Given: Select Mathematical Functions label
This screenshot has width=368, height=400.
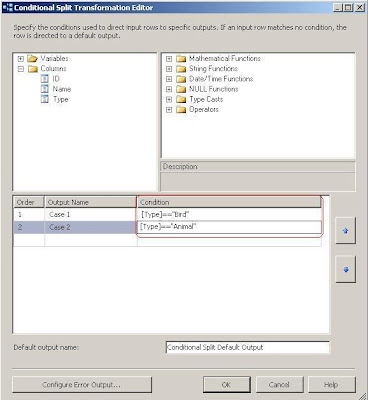Looking at the screenshot, I should tap(225, 58).
